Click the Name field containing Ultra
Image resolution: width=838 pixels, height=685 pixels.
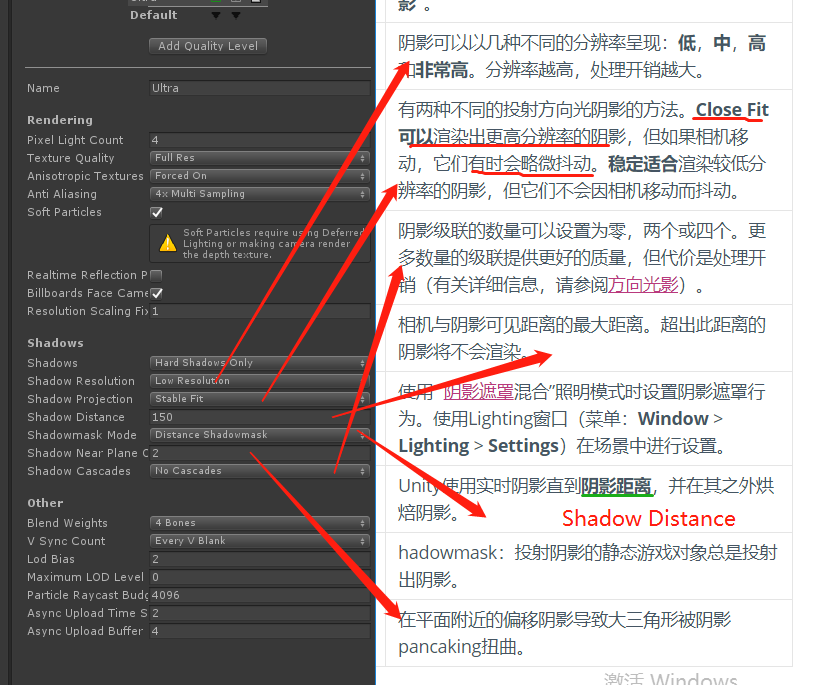[x=260, y=87]
